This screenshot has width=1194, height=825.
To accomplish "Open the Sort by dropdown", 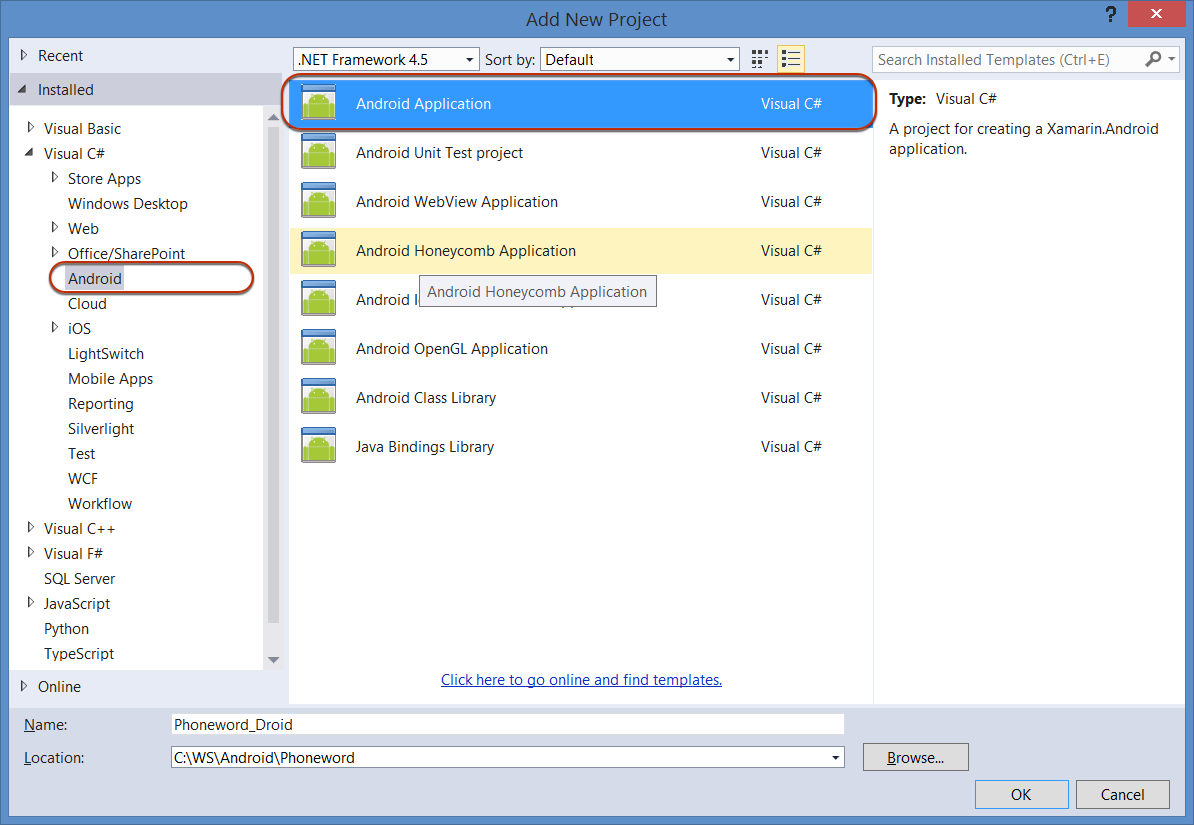I will [x=730, y=60].
